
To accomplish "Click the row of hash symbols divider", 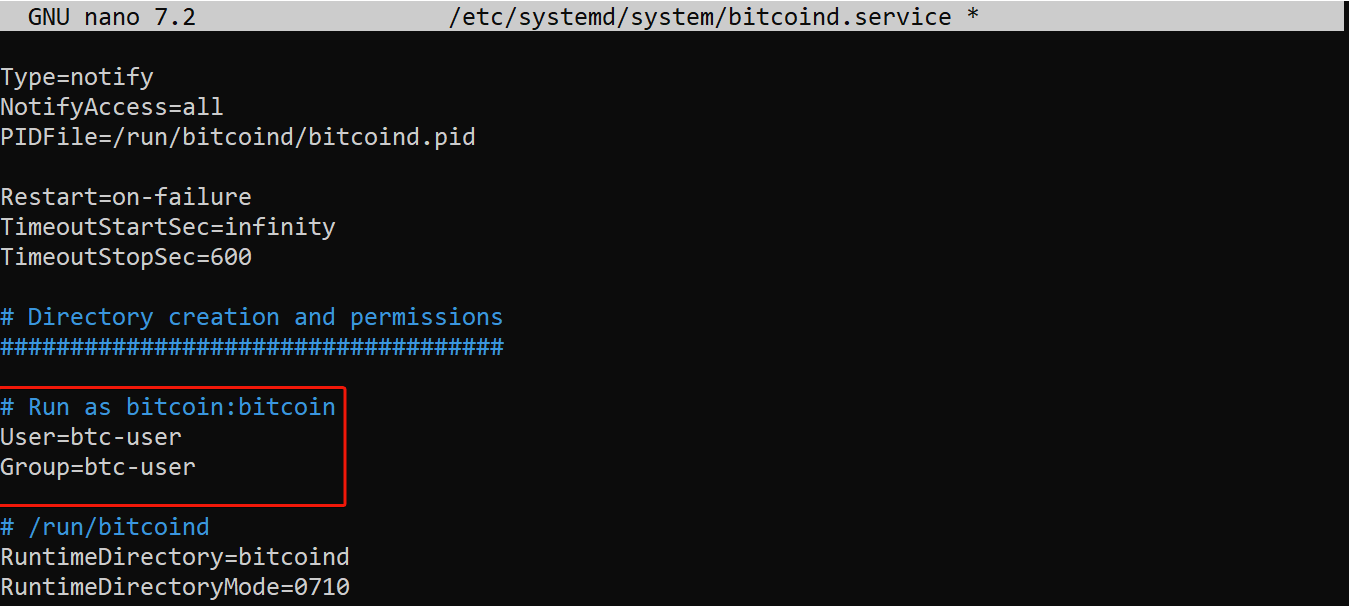I will click(251, 347).
